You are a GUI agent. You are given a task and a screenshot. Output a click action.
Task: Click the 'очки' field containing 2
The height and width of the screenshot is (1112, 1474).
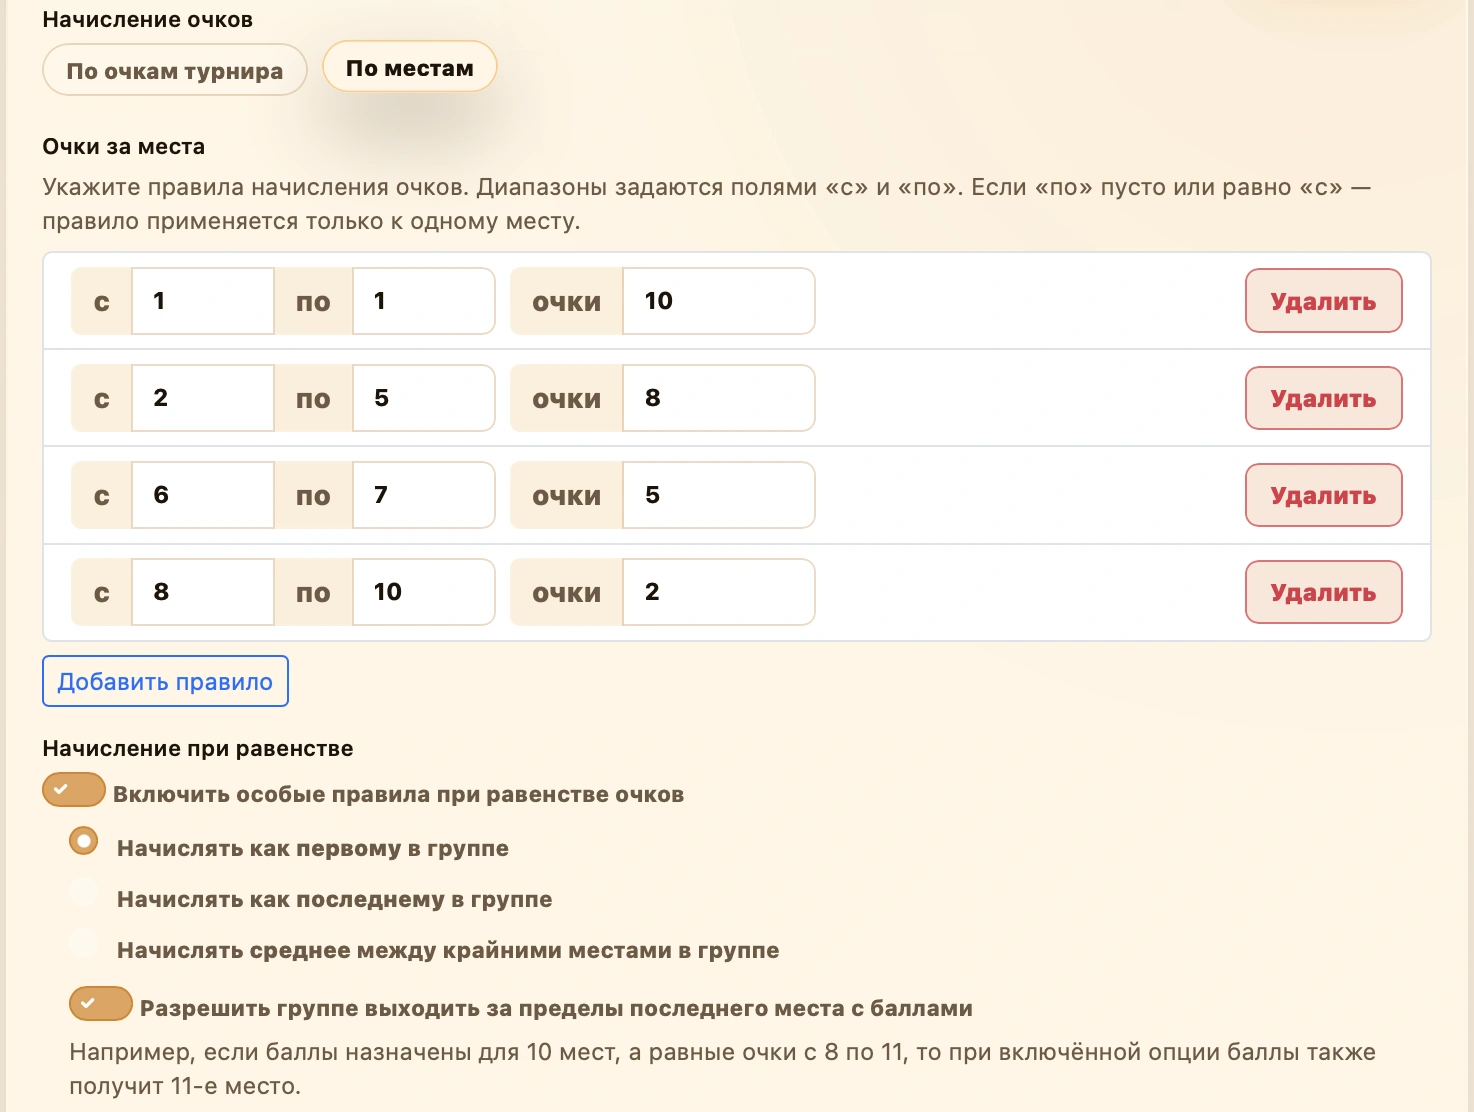(719, 592)
